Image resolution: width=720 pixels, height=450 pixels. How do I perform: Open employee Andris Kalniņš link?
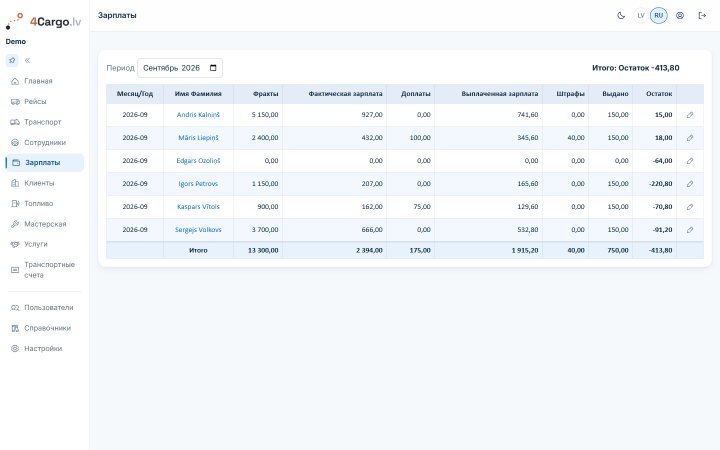[x=198, y=115]
